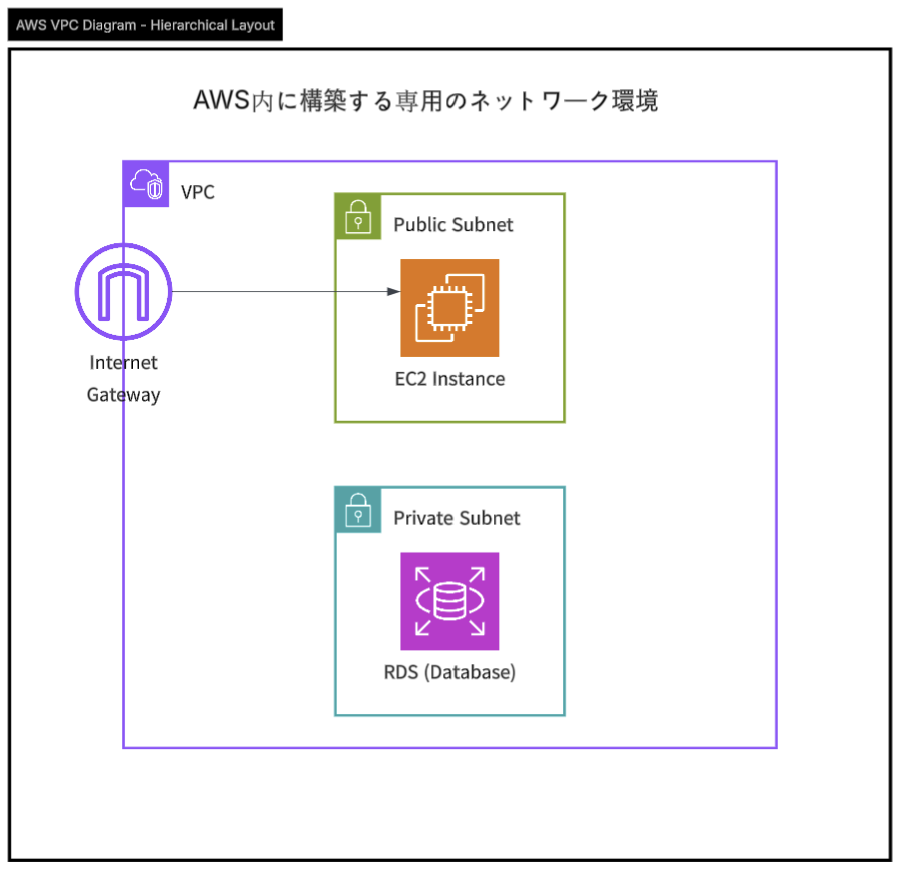
Task: Click the black outer diagram frame's bottom edge
Action: [x=450, y=859]
